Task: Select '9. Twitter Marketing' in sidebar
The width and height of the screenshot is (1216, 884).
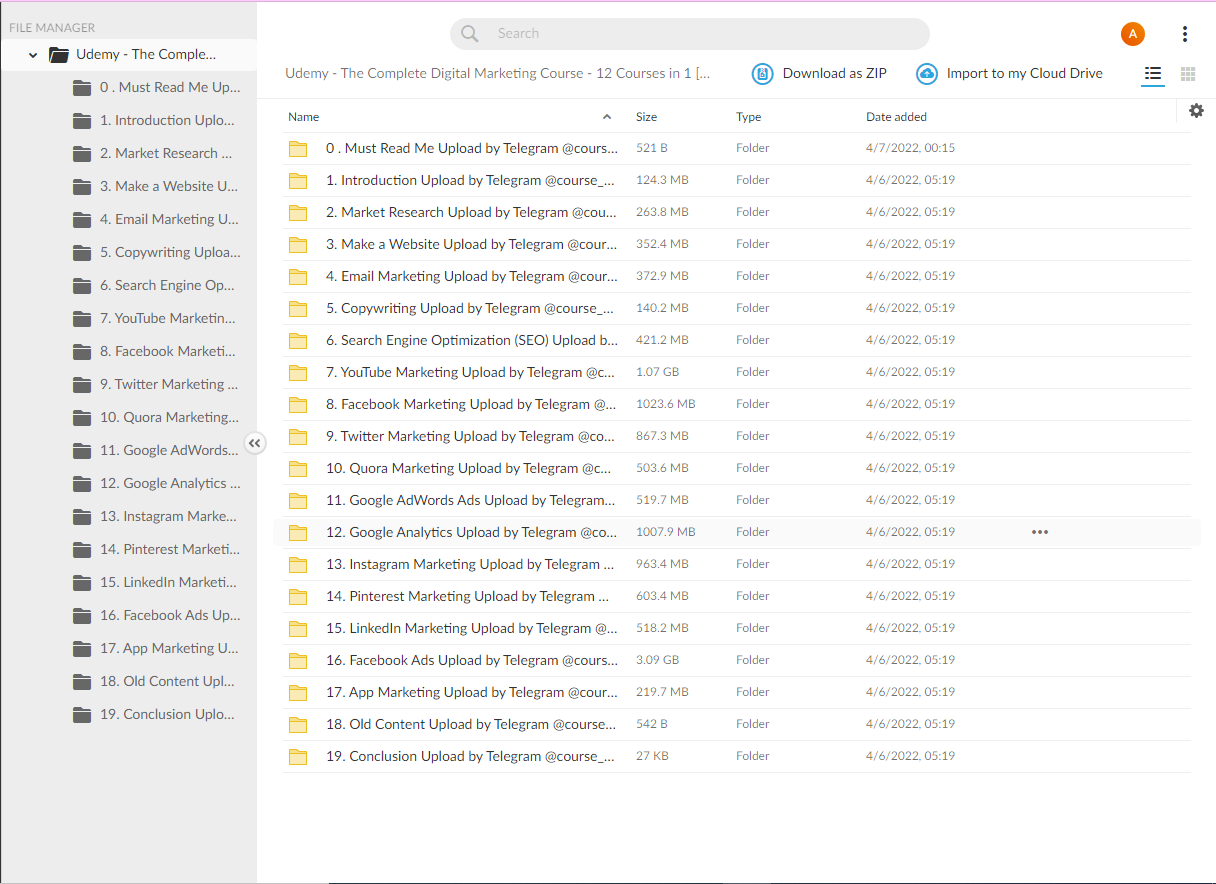Action: (169, 385)
